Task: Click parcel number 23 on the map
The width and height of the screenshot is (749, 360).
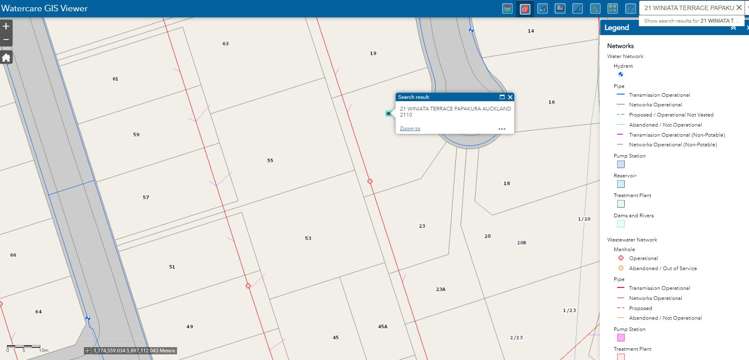Action: [x=422, y=226]
